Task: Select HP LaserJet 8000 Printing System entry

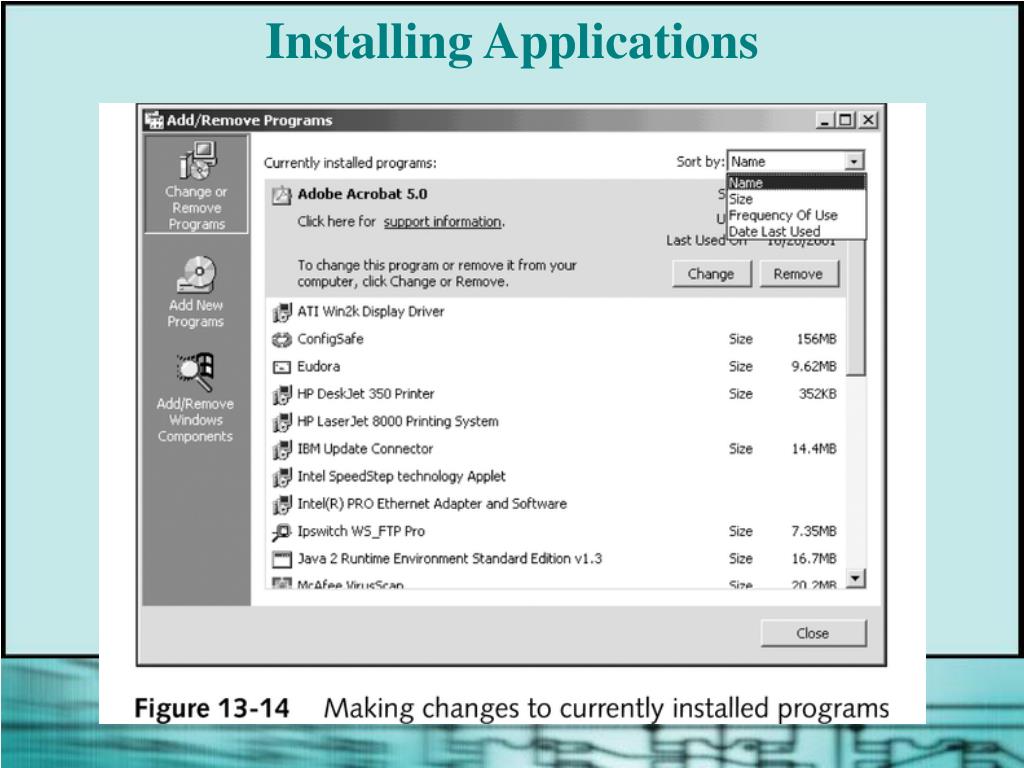Action: pyautogui.click(x=556, y=422)
